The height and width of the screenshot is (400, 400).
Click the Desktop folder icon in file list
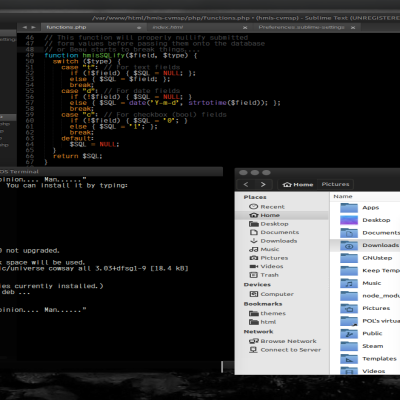click(x=349, y=220)
